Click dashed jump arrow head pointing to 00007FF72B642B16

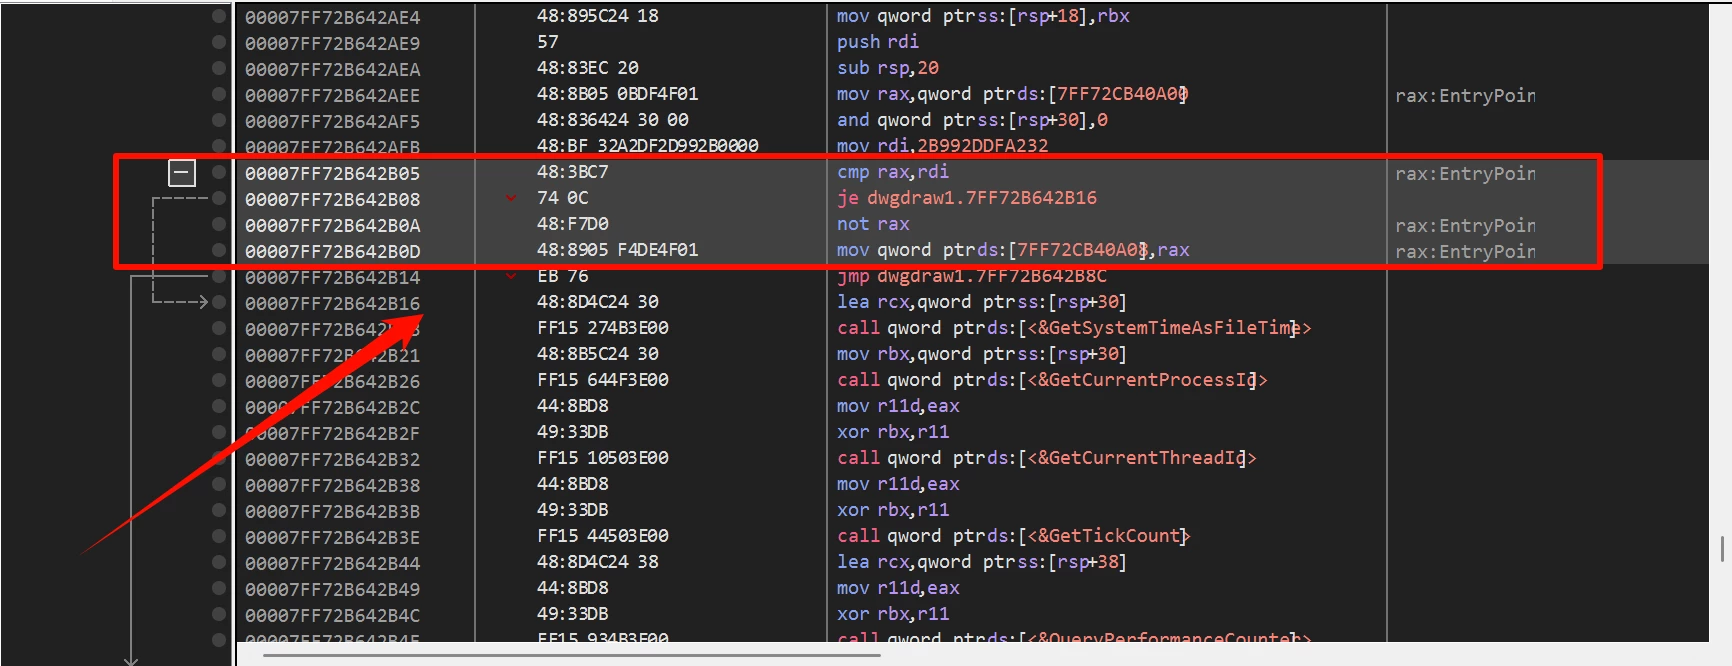[201, 301]
